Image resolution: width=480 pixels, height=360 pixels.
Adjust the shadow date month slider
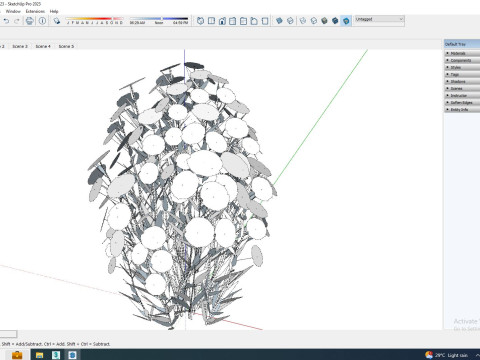[95, 19]
